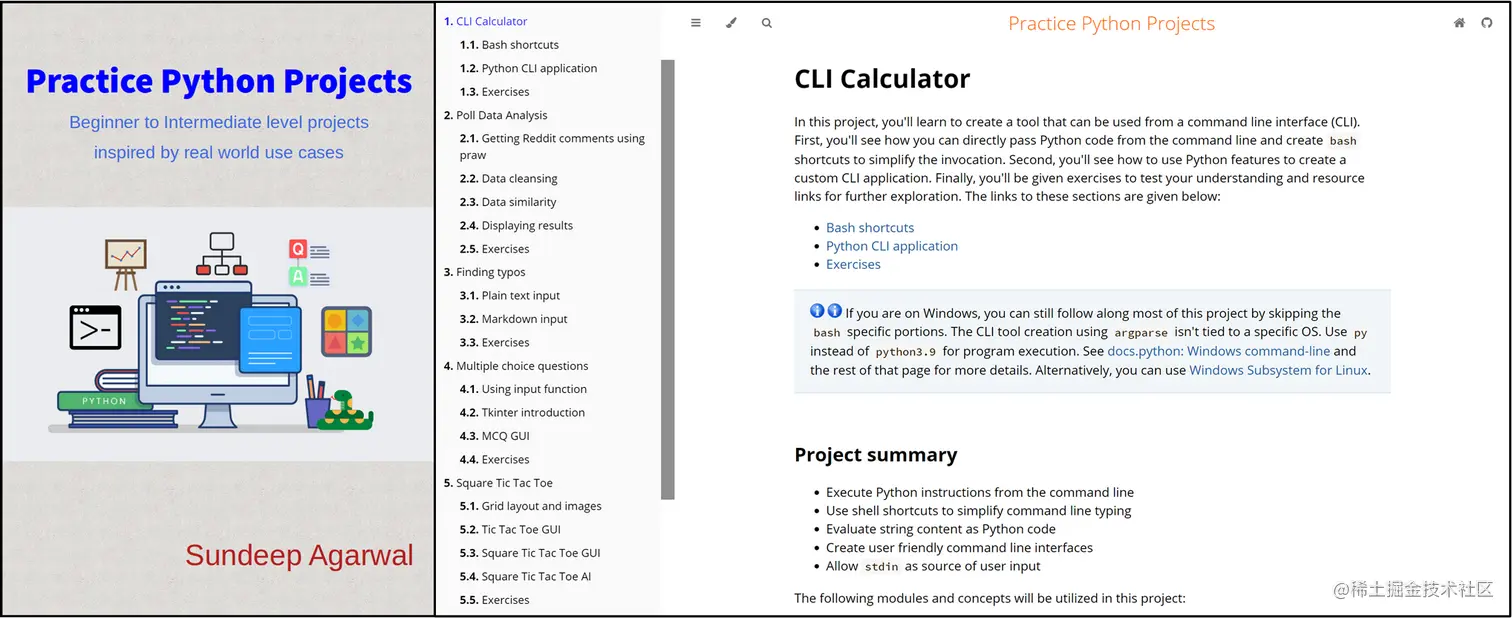The height and width of the screenshot is (618, 1512).
Task: Open section 3.3. Exercises
Action: (x=494, y=343)
